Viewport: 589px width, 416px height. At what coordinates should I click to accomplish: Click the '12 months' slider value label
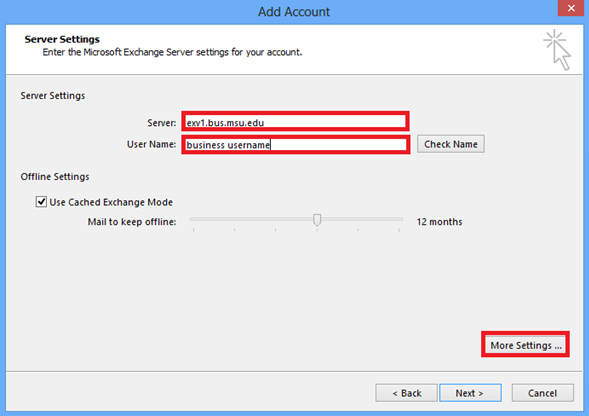[439, 222]
